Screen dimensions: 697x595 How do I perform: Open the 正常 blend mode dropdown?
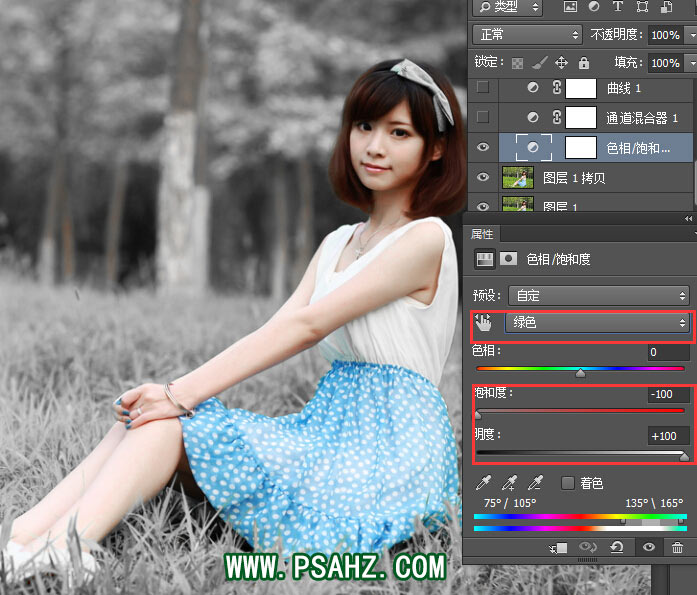tap(526, 35)
